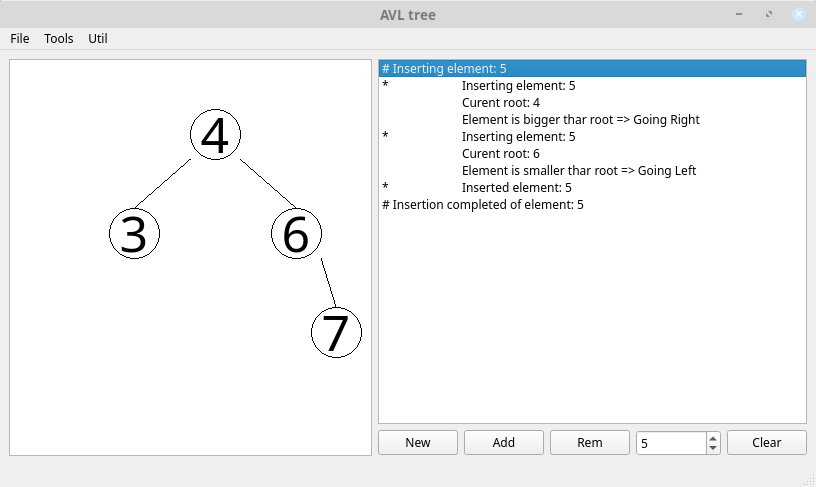
Task: Select the 'Going Left' log line
Action: pos(578,171)
